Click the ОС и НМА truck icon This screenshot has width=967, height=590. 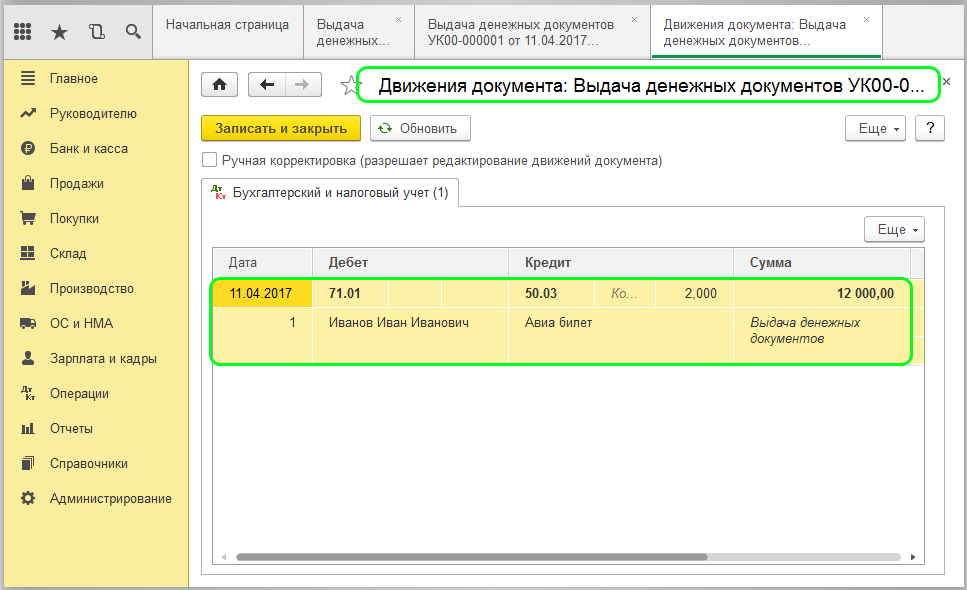coord(28,323)
